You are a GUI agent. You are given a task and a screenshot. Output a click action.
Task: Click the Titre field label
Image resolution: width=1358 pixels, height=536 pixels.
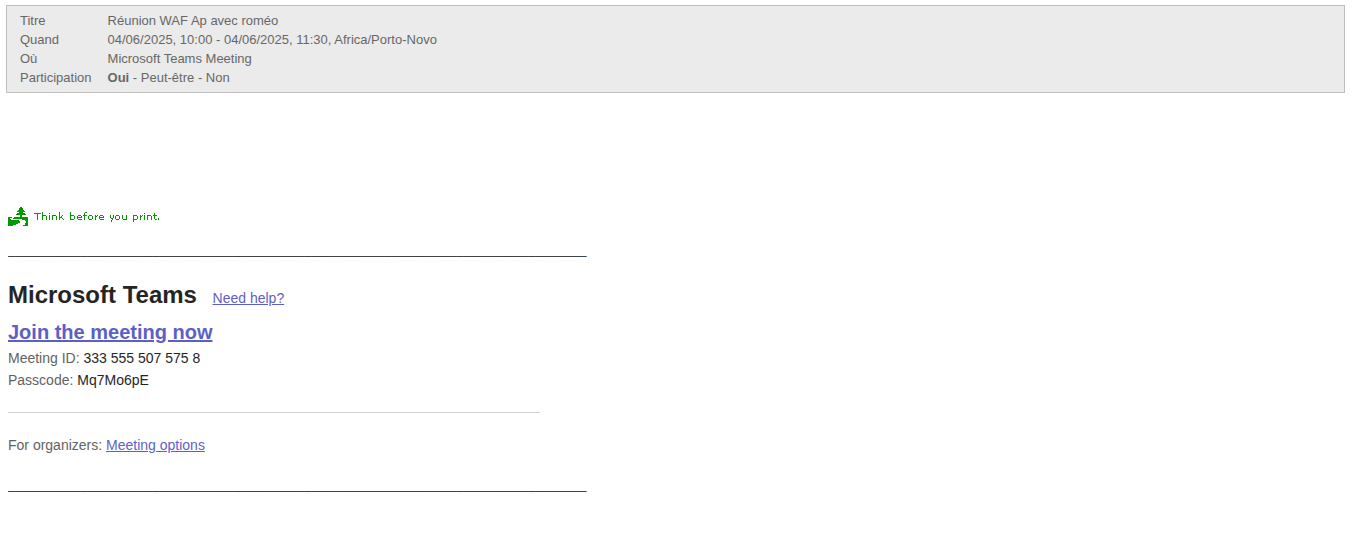click(33, 21)
